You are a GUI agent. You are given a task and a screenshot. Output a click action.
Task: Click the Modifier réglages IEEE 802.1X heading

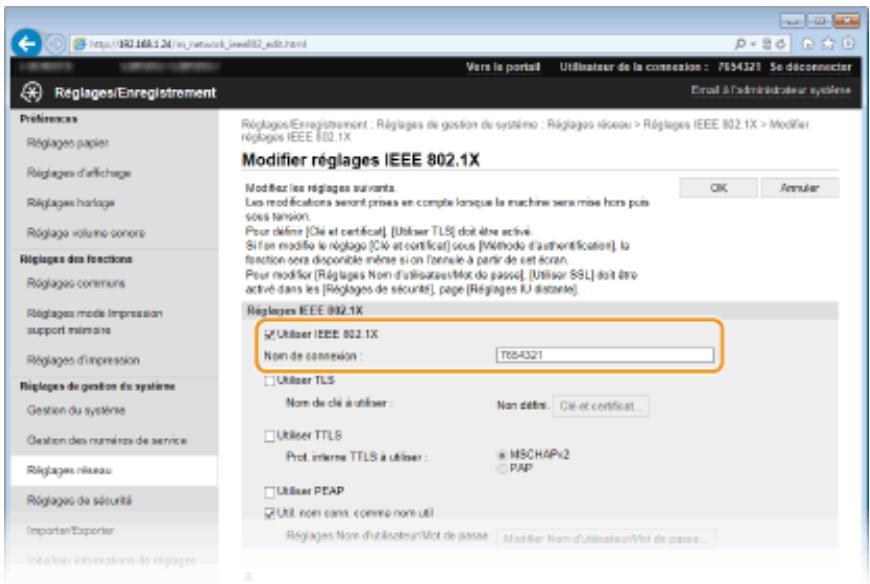point(361,160)
